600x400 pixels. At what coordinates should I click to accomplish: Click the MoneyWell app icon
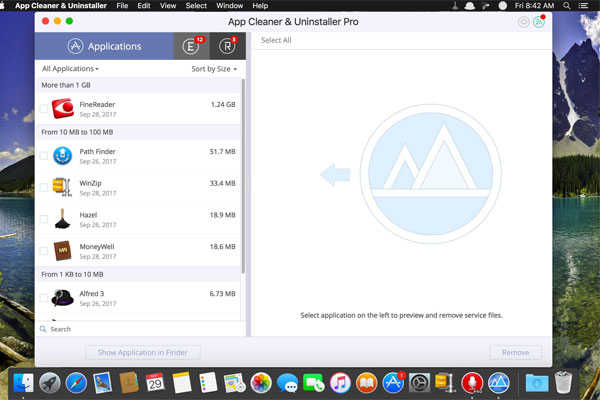pyautogui.click(x=63, y=250)
